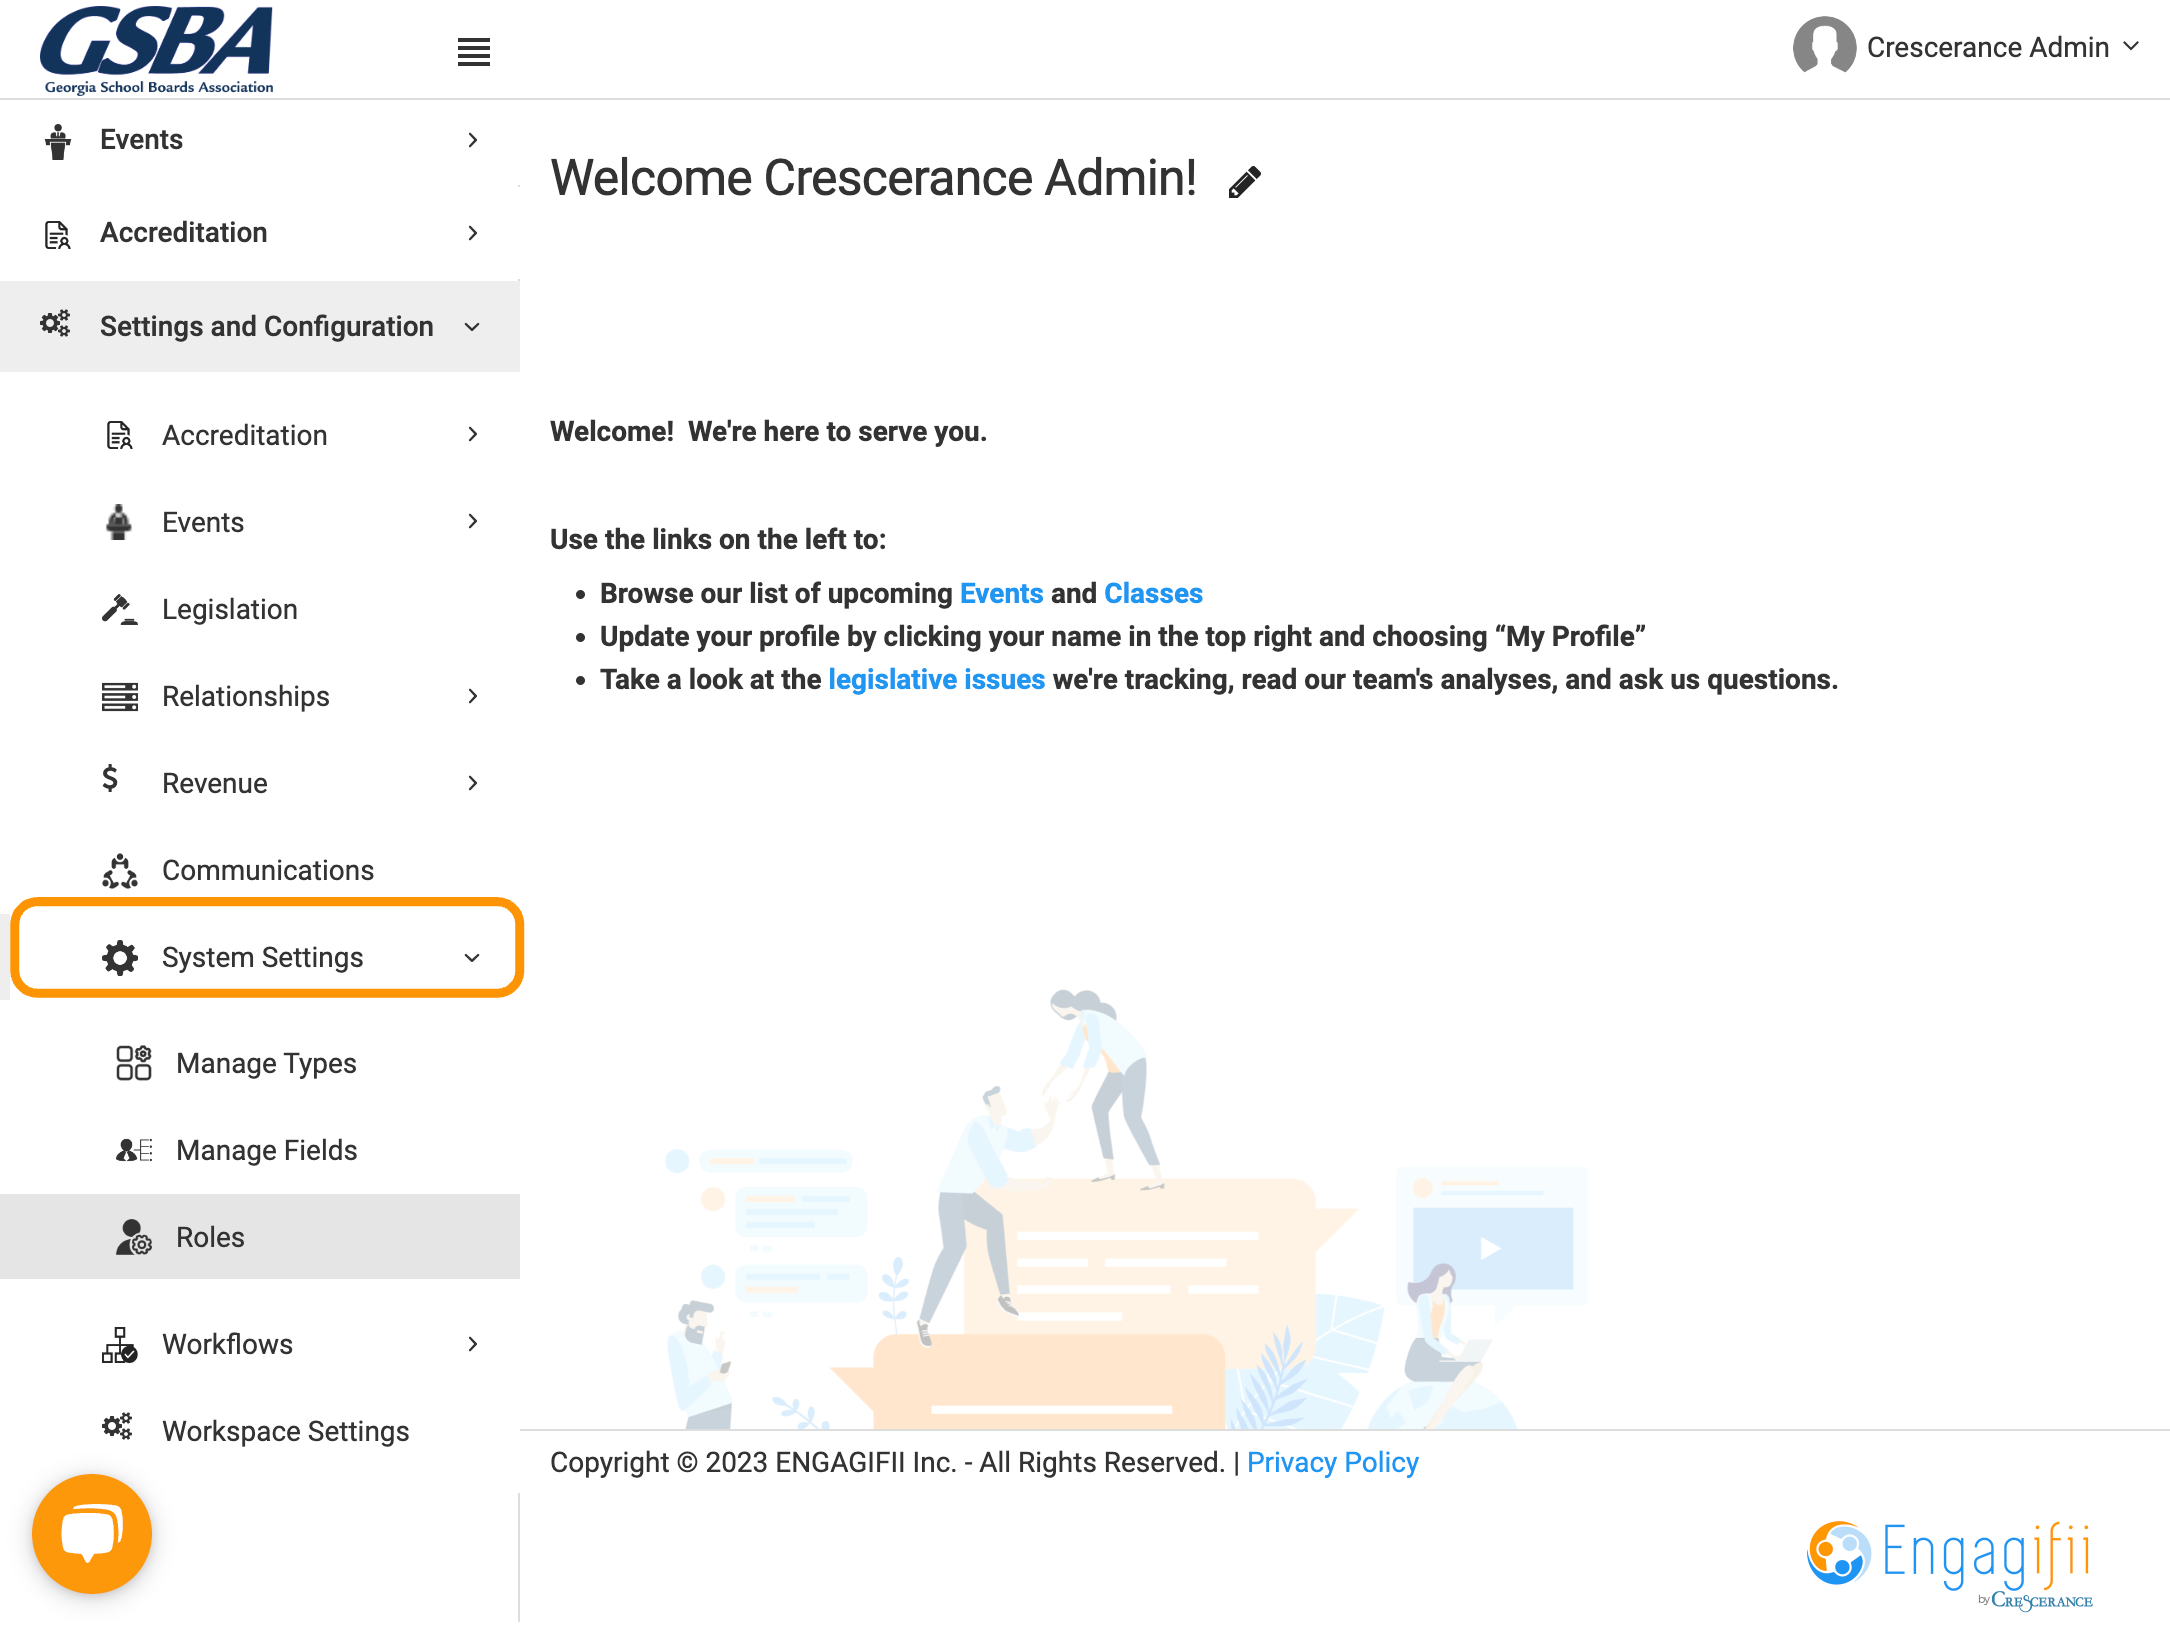2170x1626 pixels.
Task: Open the orange chat bubble widget
Action: 92,1533
